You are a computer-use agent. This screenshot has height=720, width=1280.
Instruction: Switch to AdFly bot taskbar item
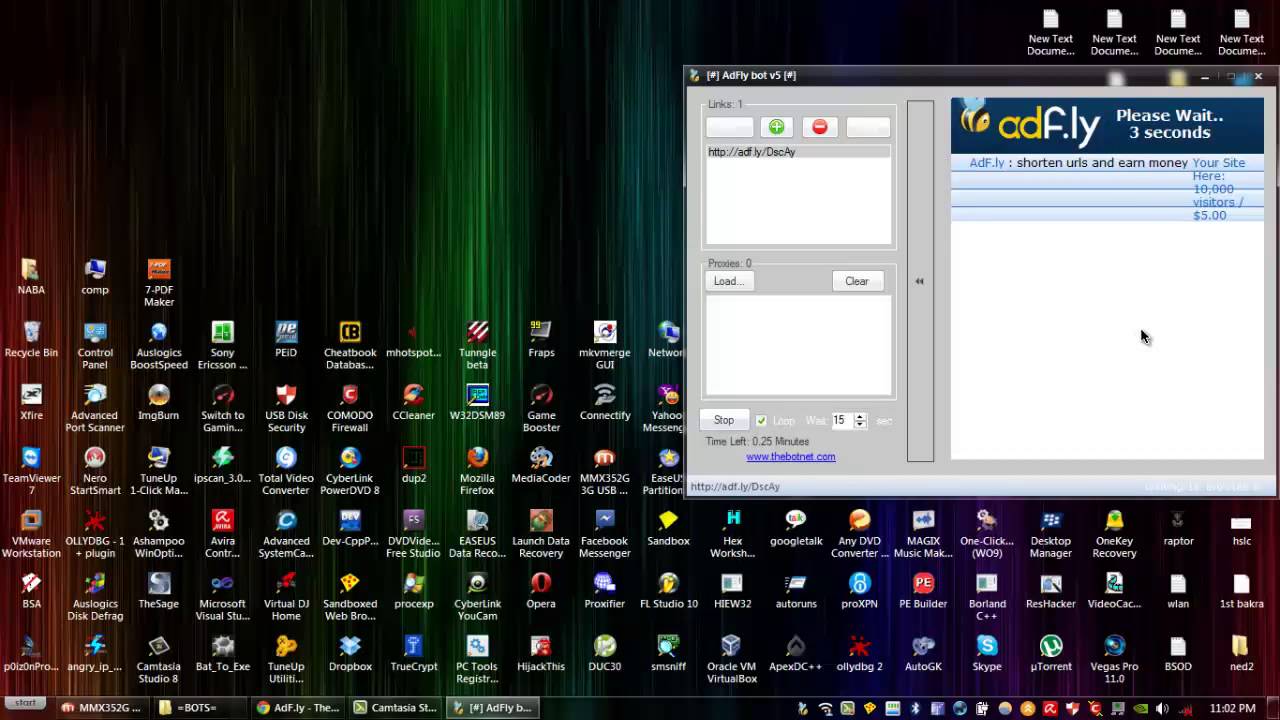click(x=492, y=707)
